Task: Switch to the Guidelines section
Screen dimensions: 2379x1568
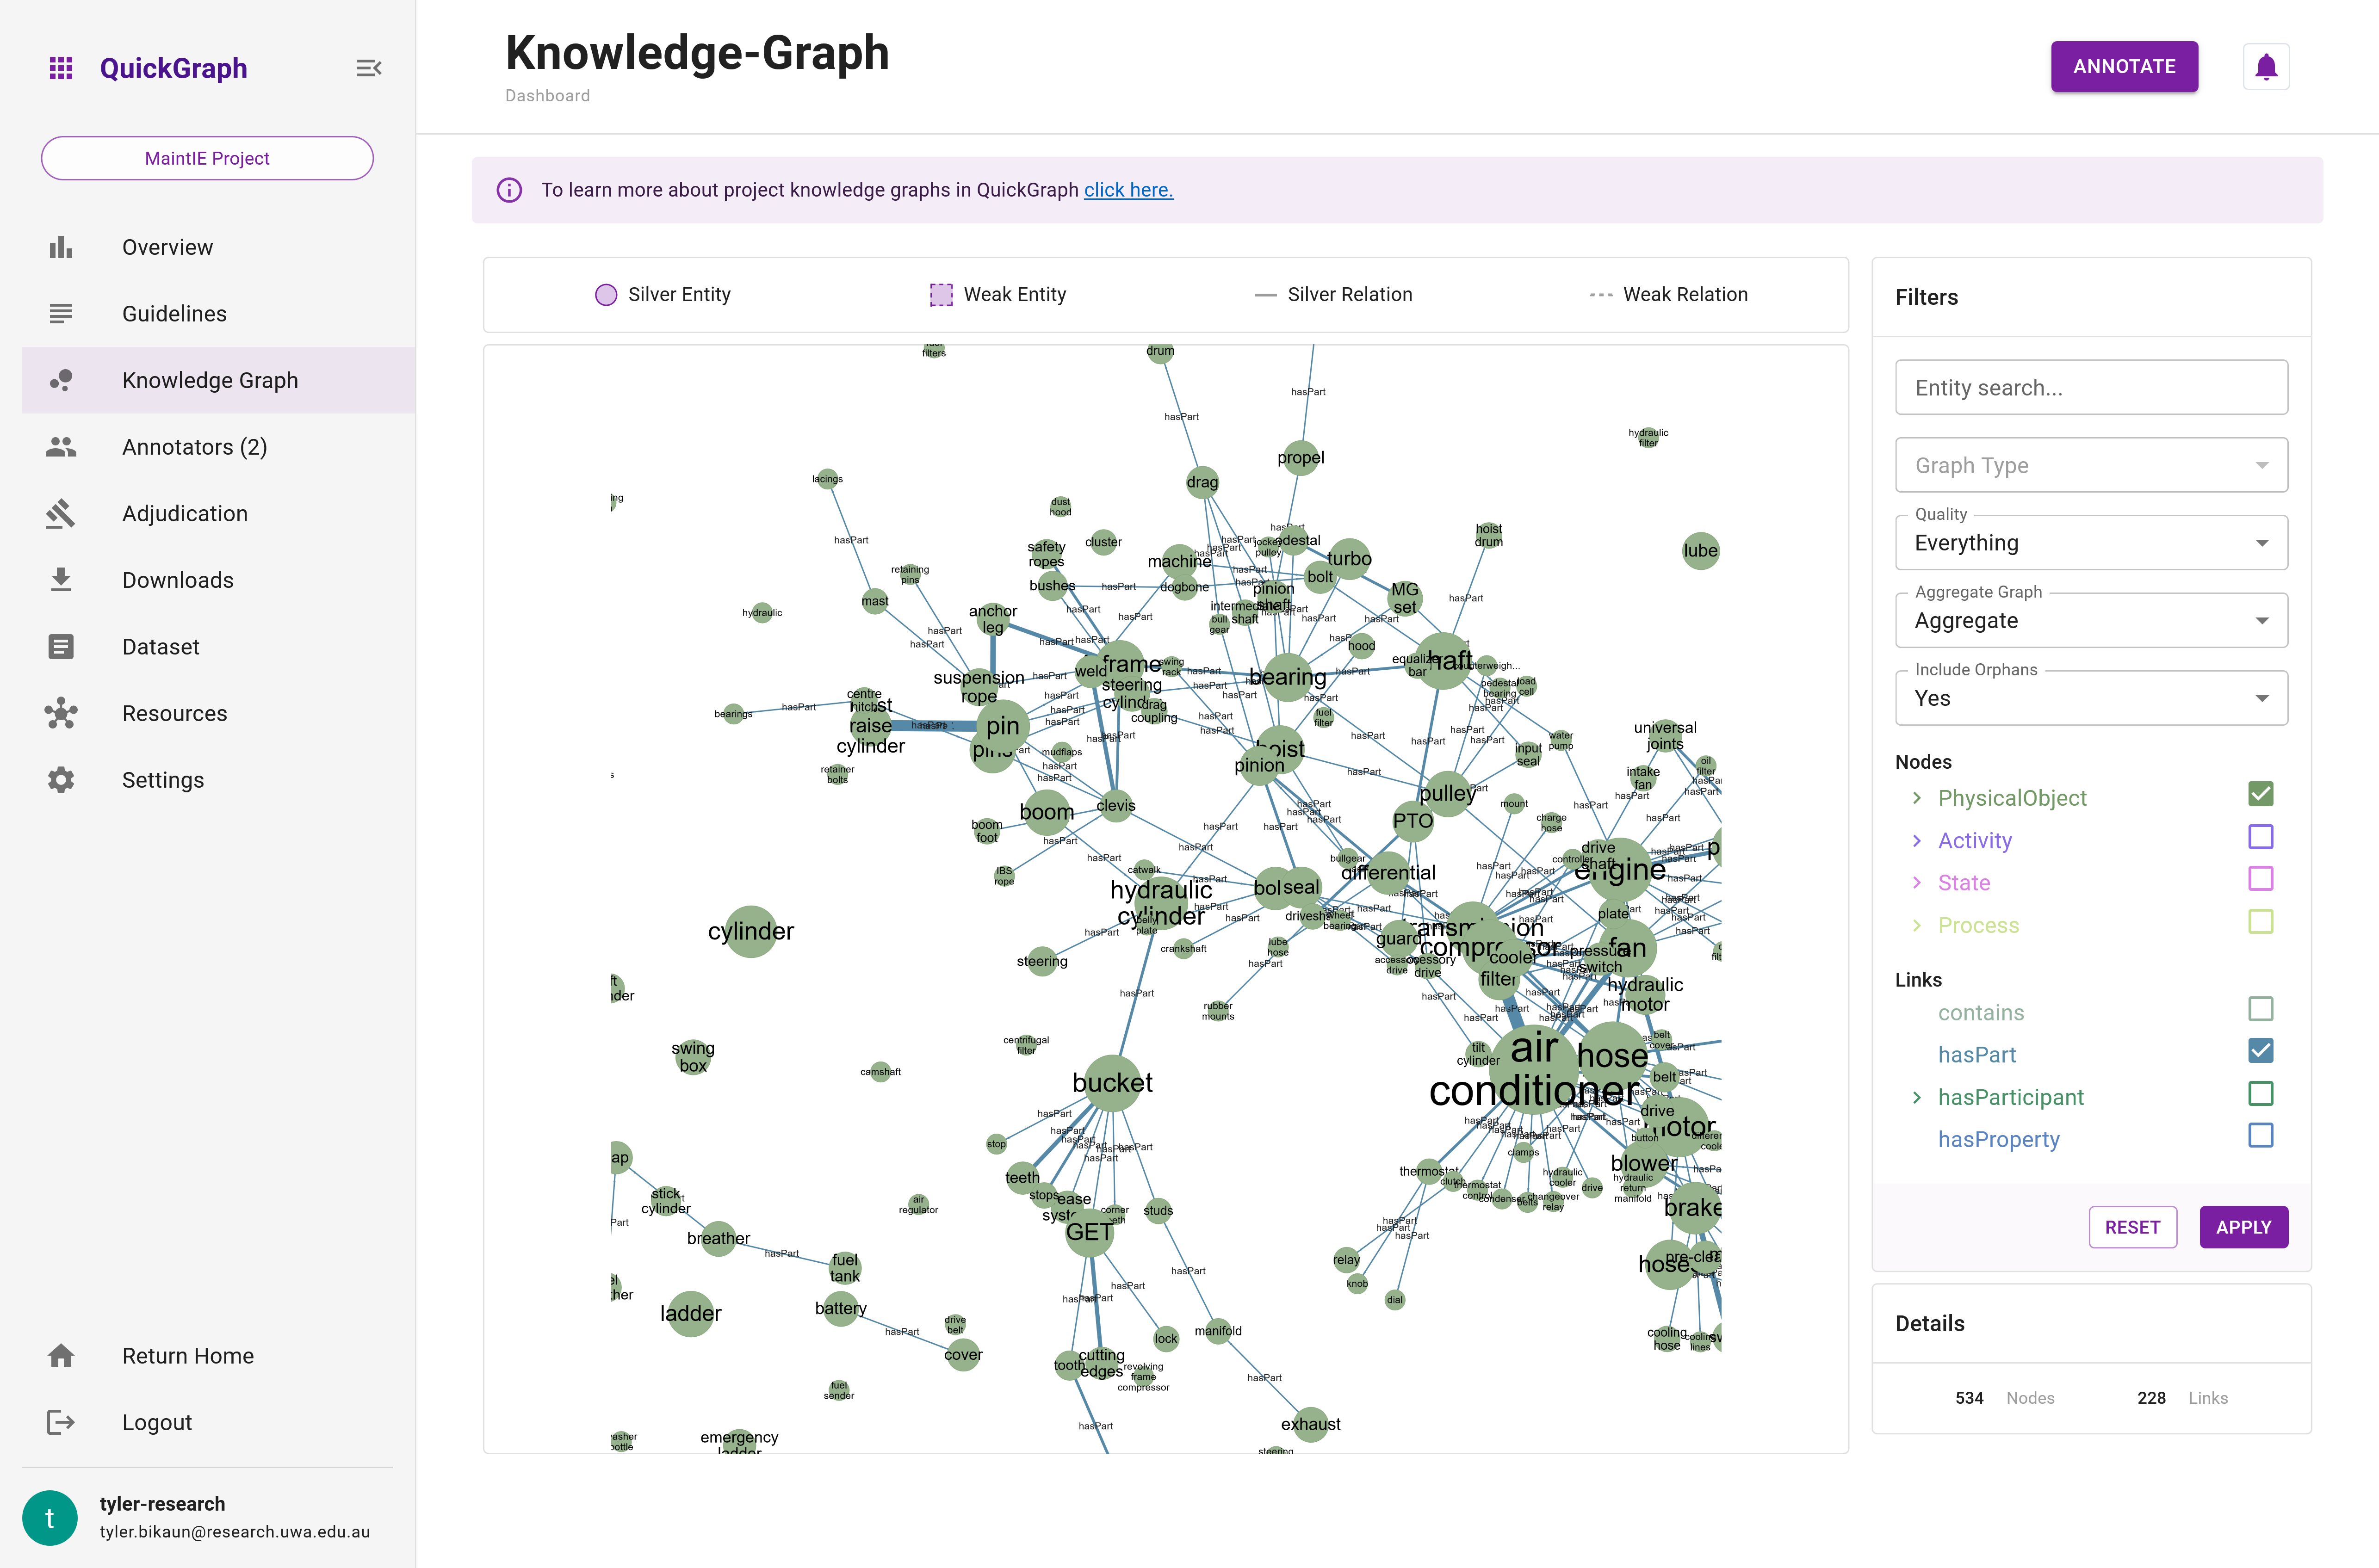Action: click(x=174, y=313)
